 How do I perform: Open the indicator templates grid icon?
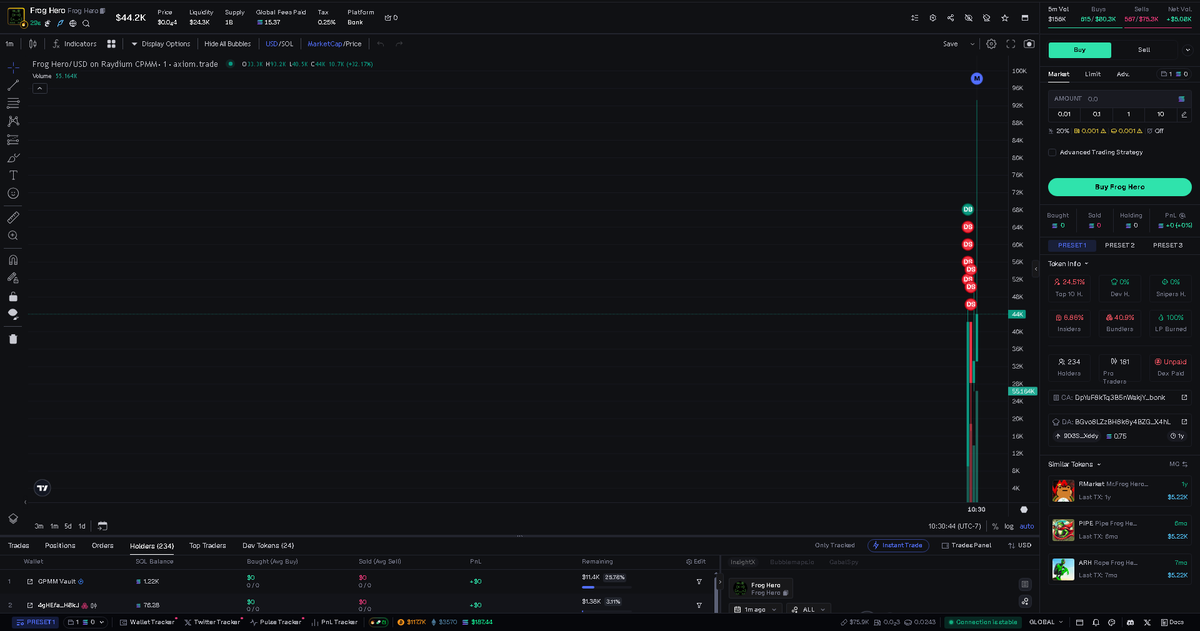click(111, 44)
